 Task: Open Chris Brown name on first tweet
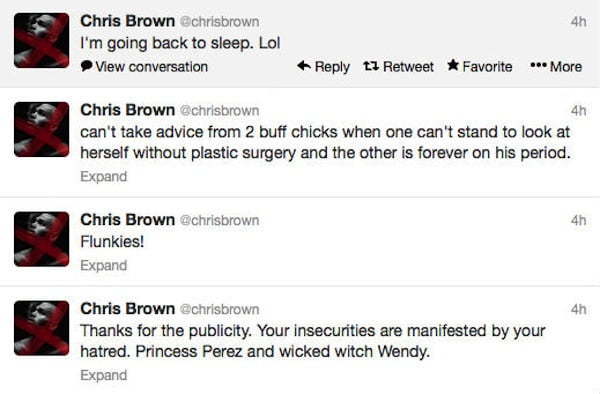(127, 21)
